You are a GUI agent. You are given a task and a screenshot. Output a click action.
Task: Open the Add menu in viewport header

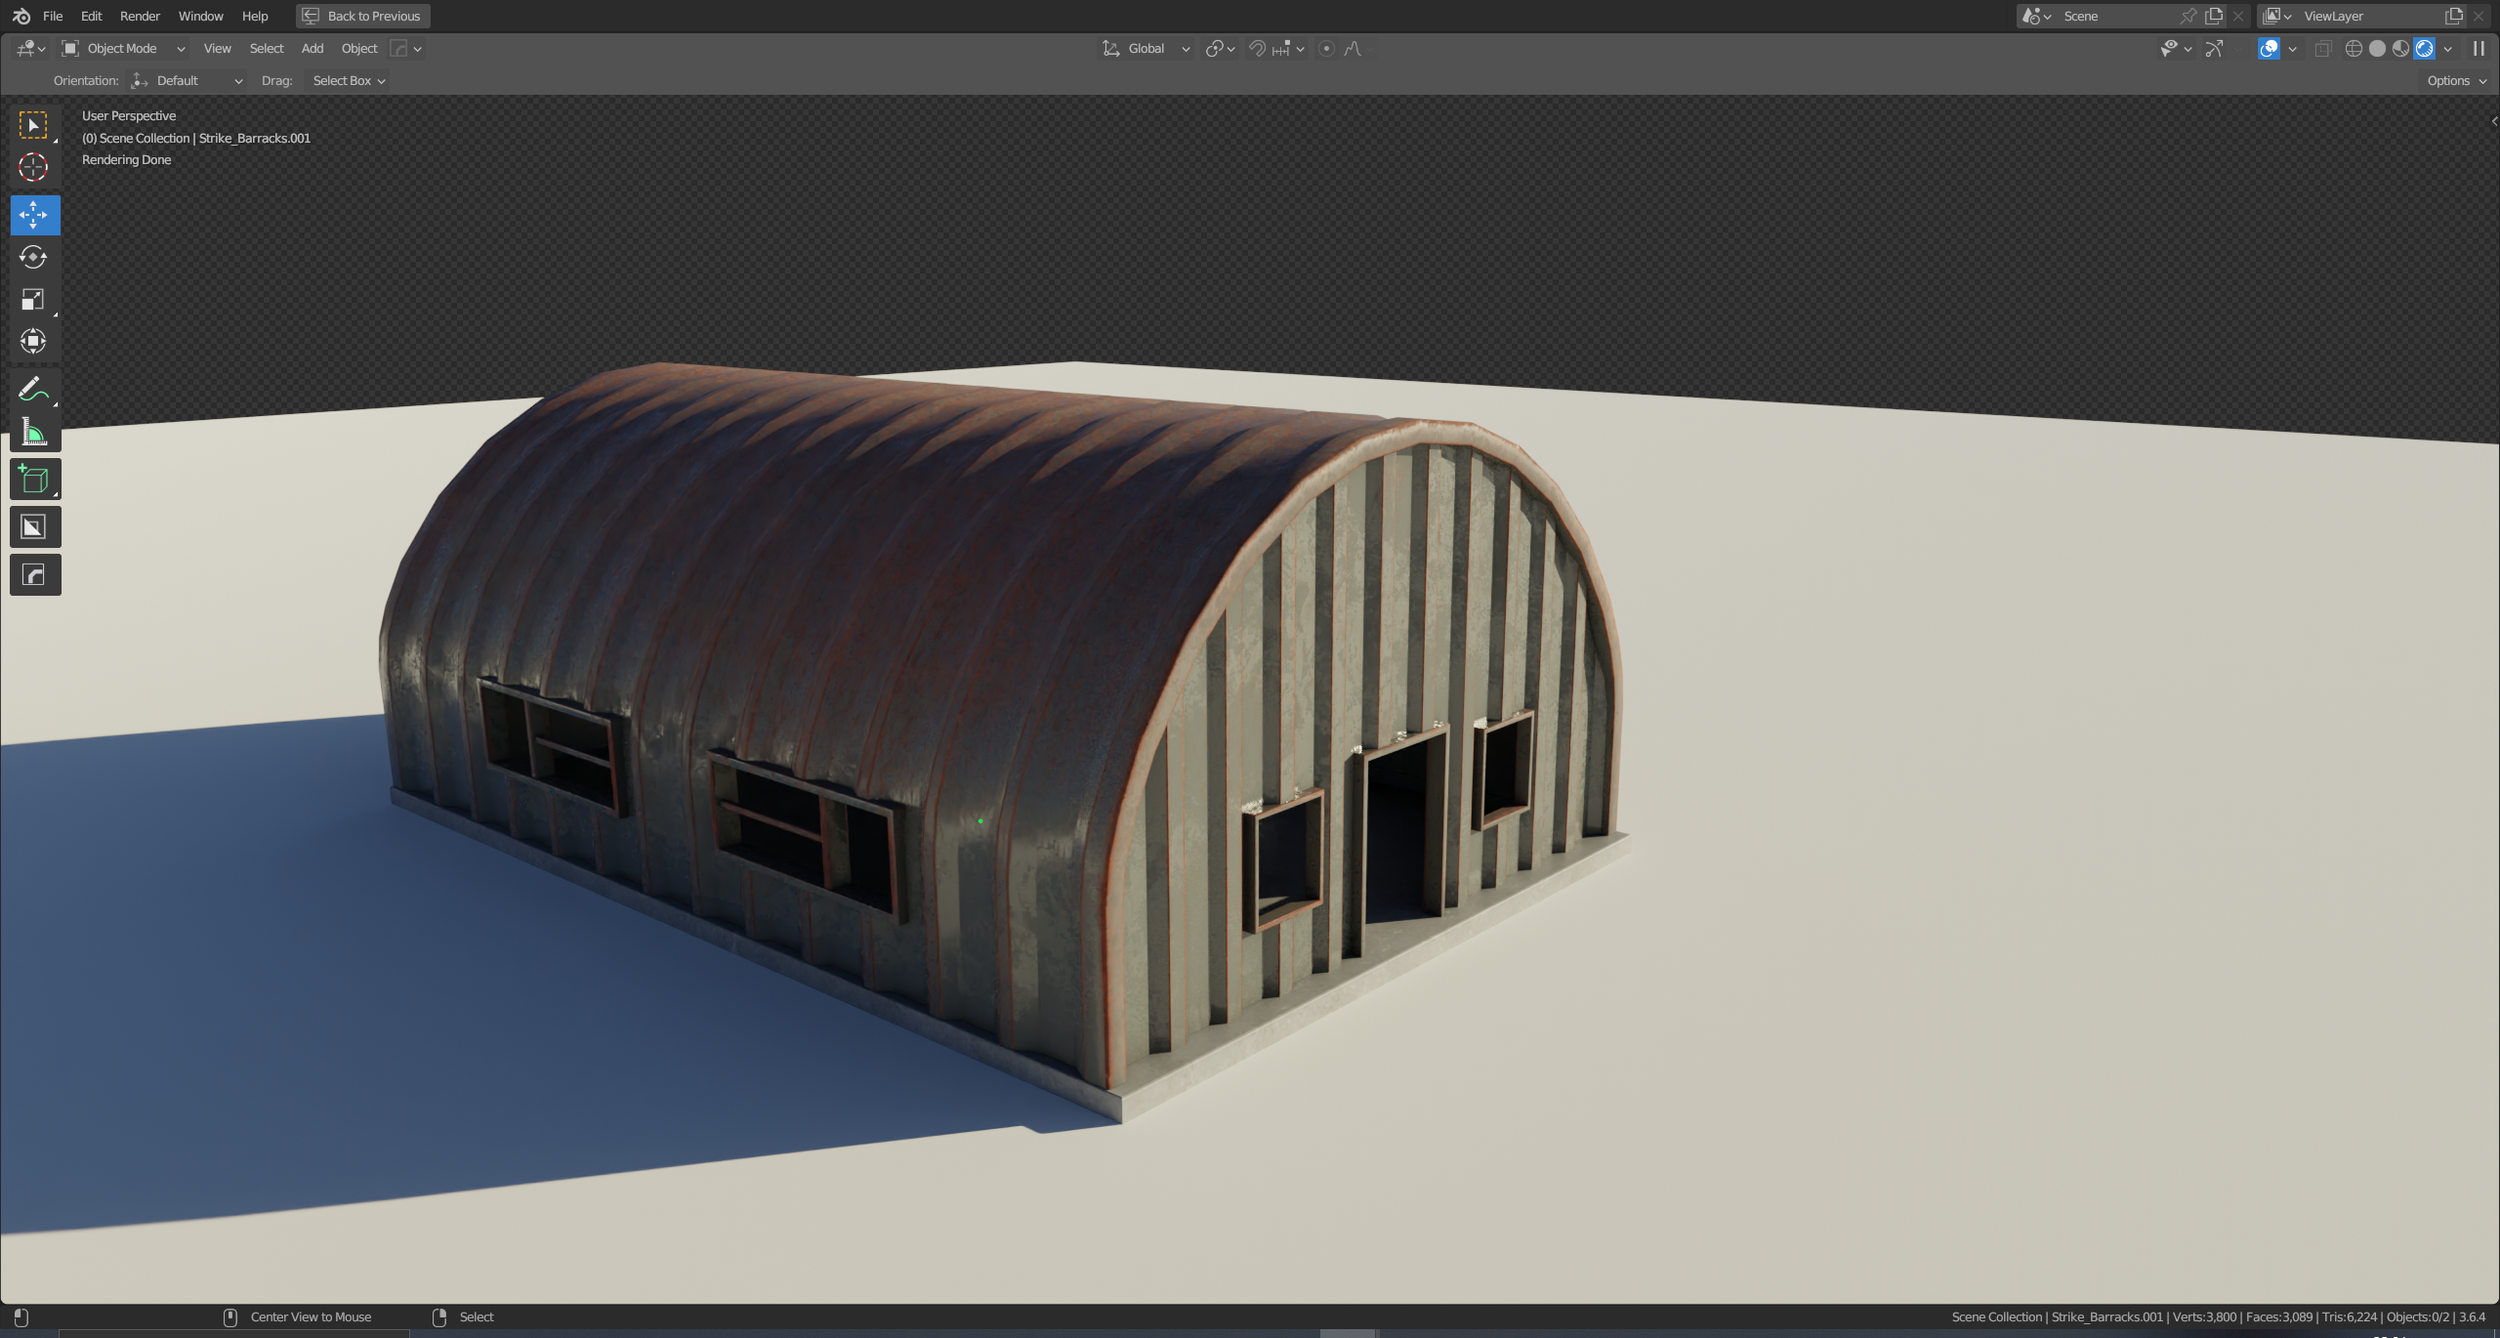coord(312,48)
